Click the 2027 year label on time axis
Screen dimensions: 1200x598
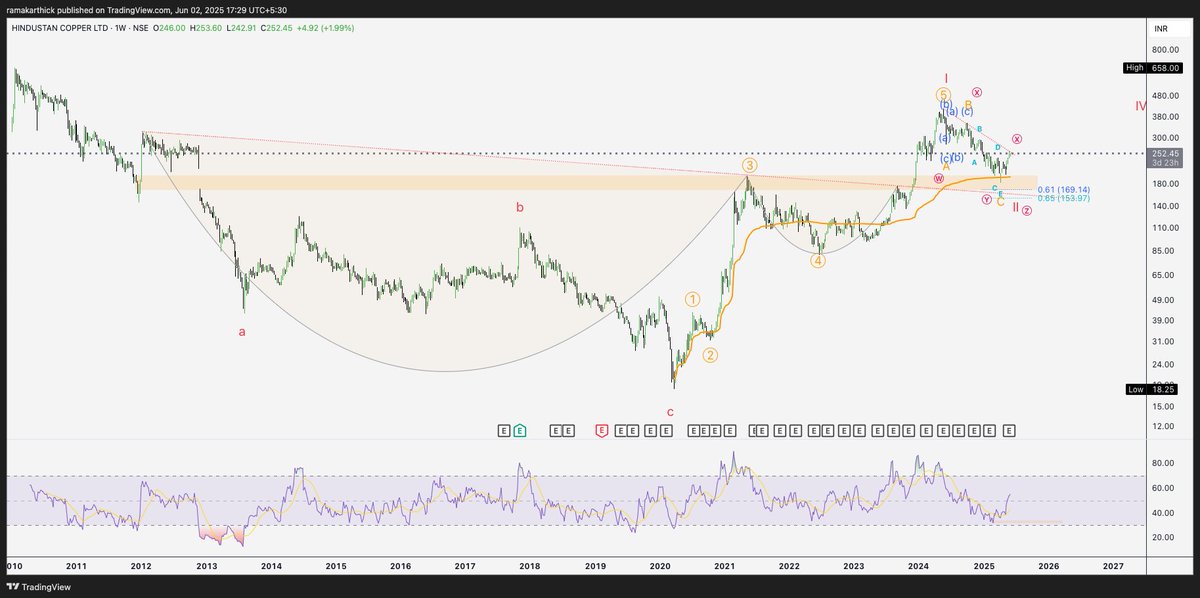[1112, 566]
